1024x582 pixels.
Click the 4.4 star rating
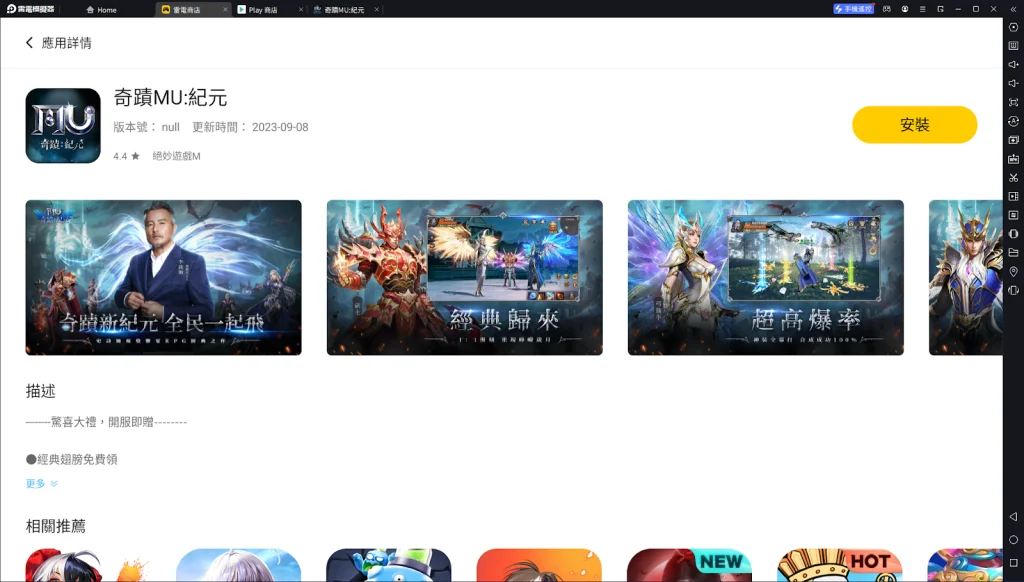126,156
